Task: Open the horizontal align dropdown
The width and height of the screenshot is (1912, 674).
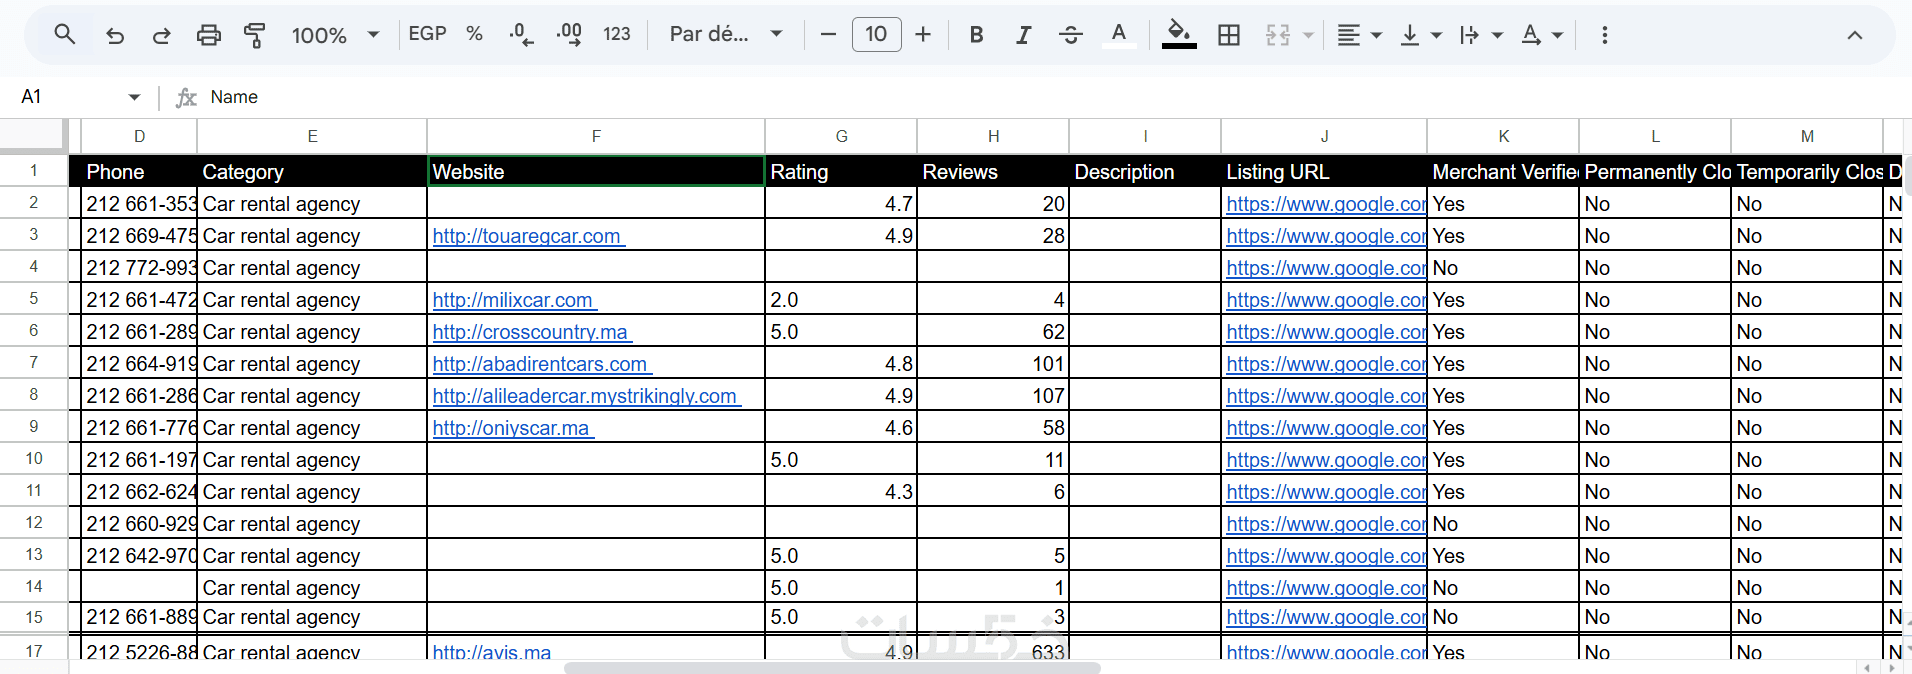Action: tap(1359, 35)
